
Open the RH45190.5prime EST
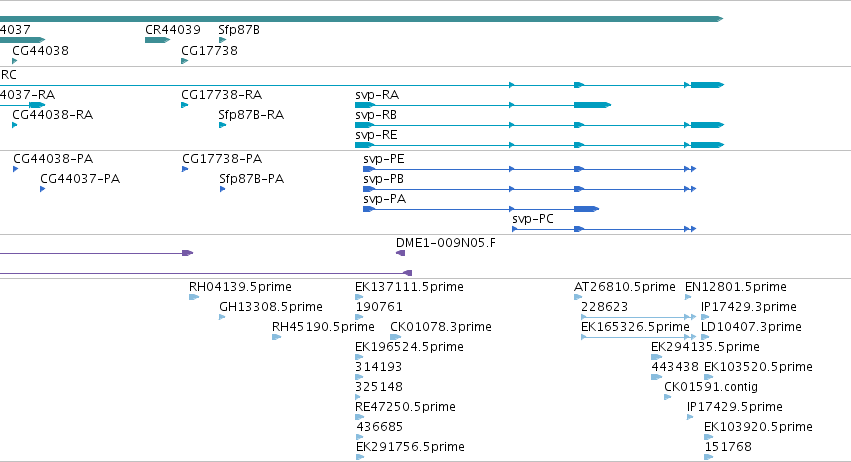click(323, 327)
